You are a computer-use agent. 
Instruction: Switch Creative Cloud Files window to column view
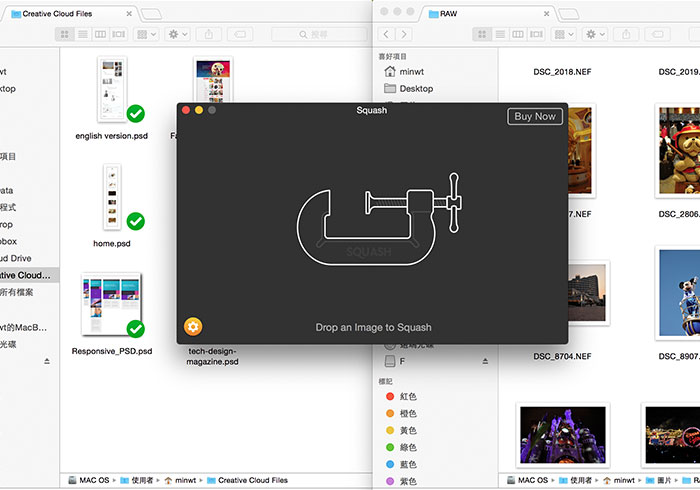(x=100, y=34)
